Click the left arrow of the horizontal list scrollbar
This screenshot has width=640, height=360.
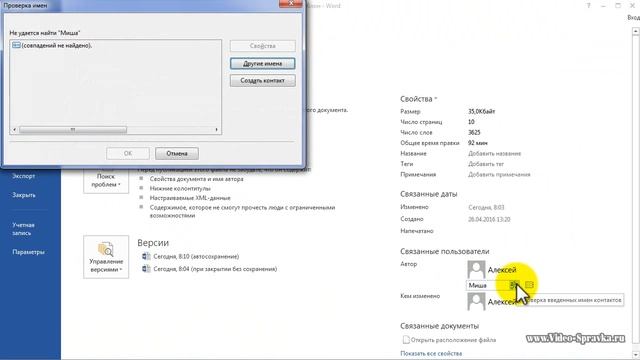click(x=15, y=130)
